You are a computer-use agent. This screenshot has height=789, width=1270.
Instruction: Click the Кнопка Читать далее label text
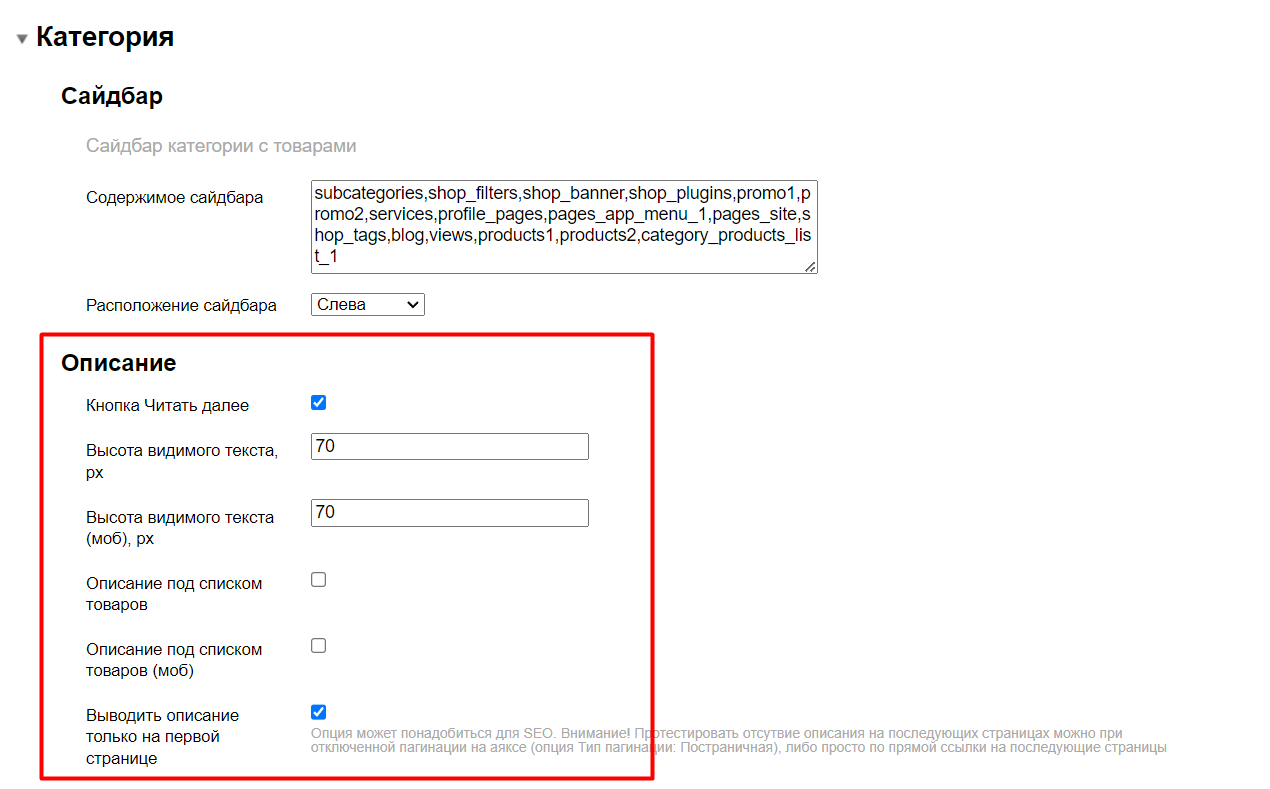point(167,405)
